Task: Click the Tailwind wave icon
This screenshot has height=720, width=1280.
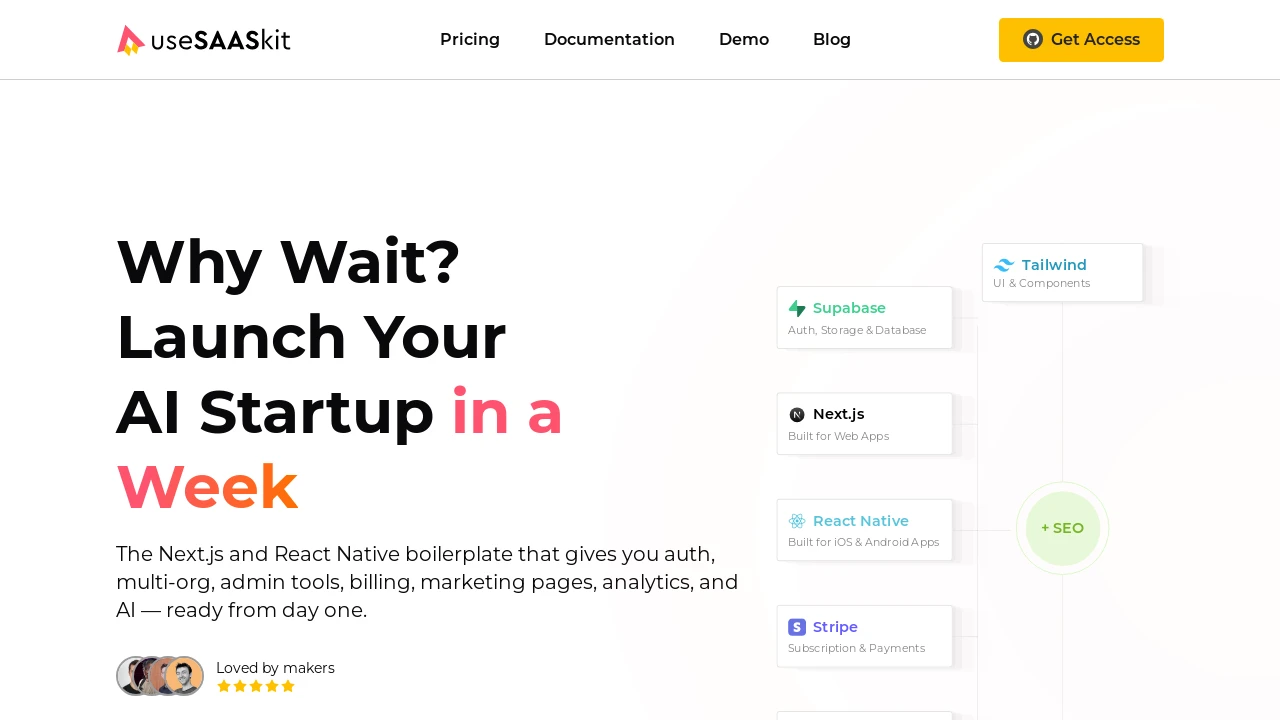Action: point(1004,265)
